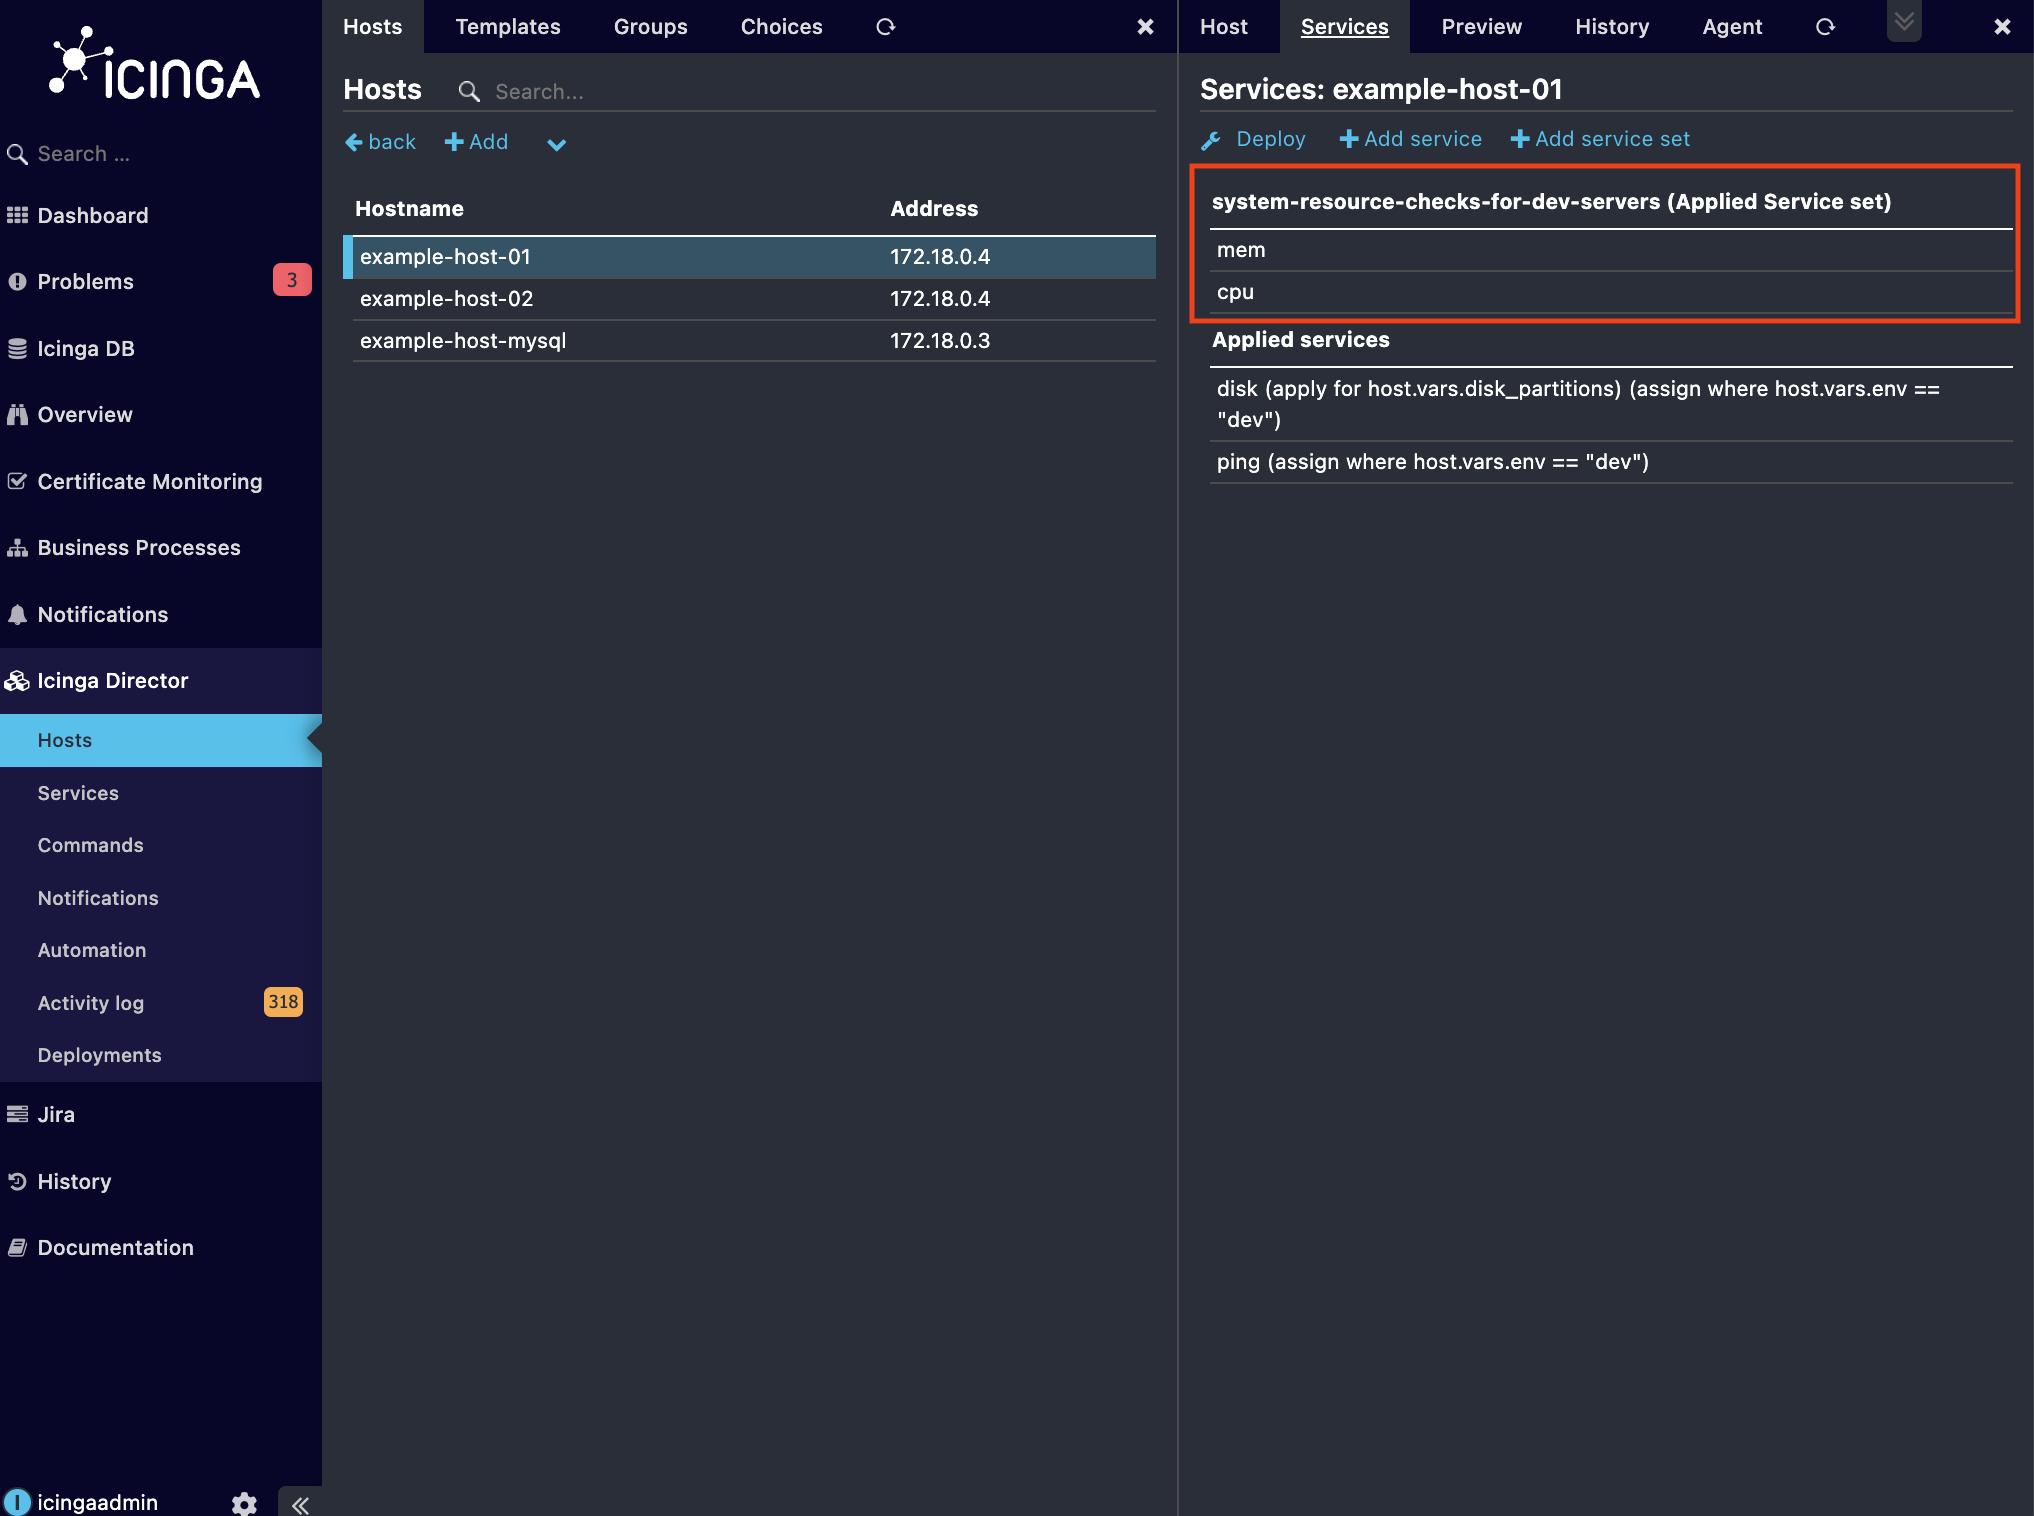This screenshot has width=2034, height=1516.
Task: Open the tab overflow double-chevron dropdown
Action: 1904,20
